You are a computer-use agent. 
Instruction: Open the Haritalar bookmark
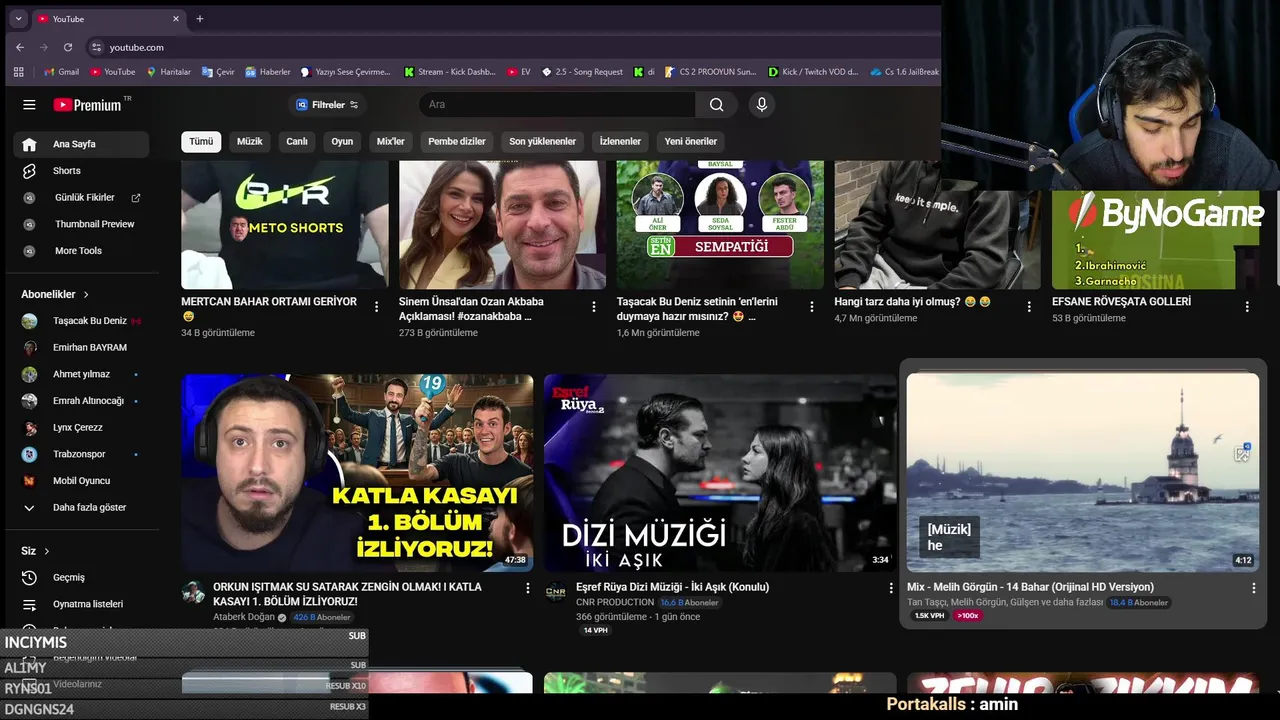[169, 72]
